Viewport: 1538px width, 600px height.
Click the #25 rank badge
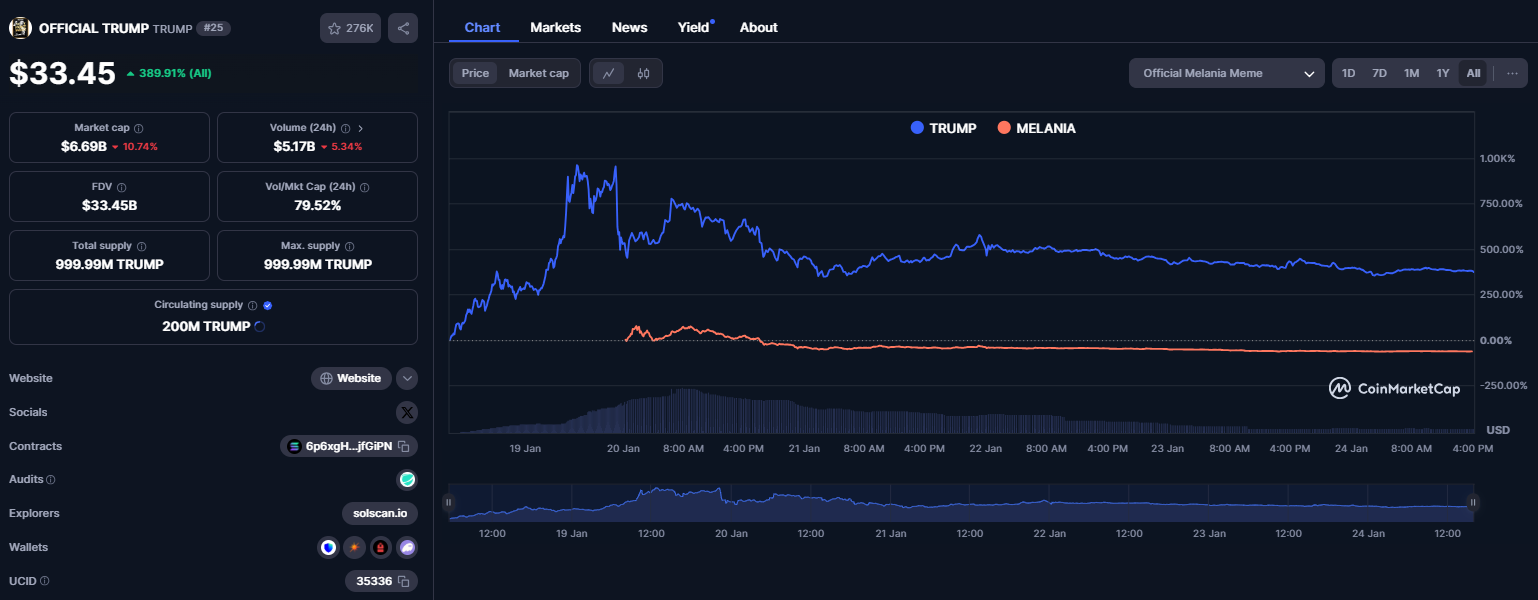(x=211, y=28)
